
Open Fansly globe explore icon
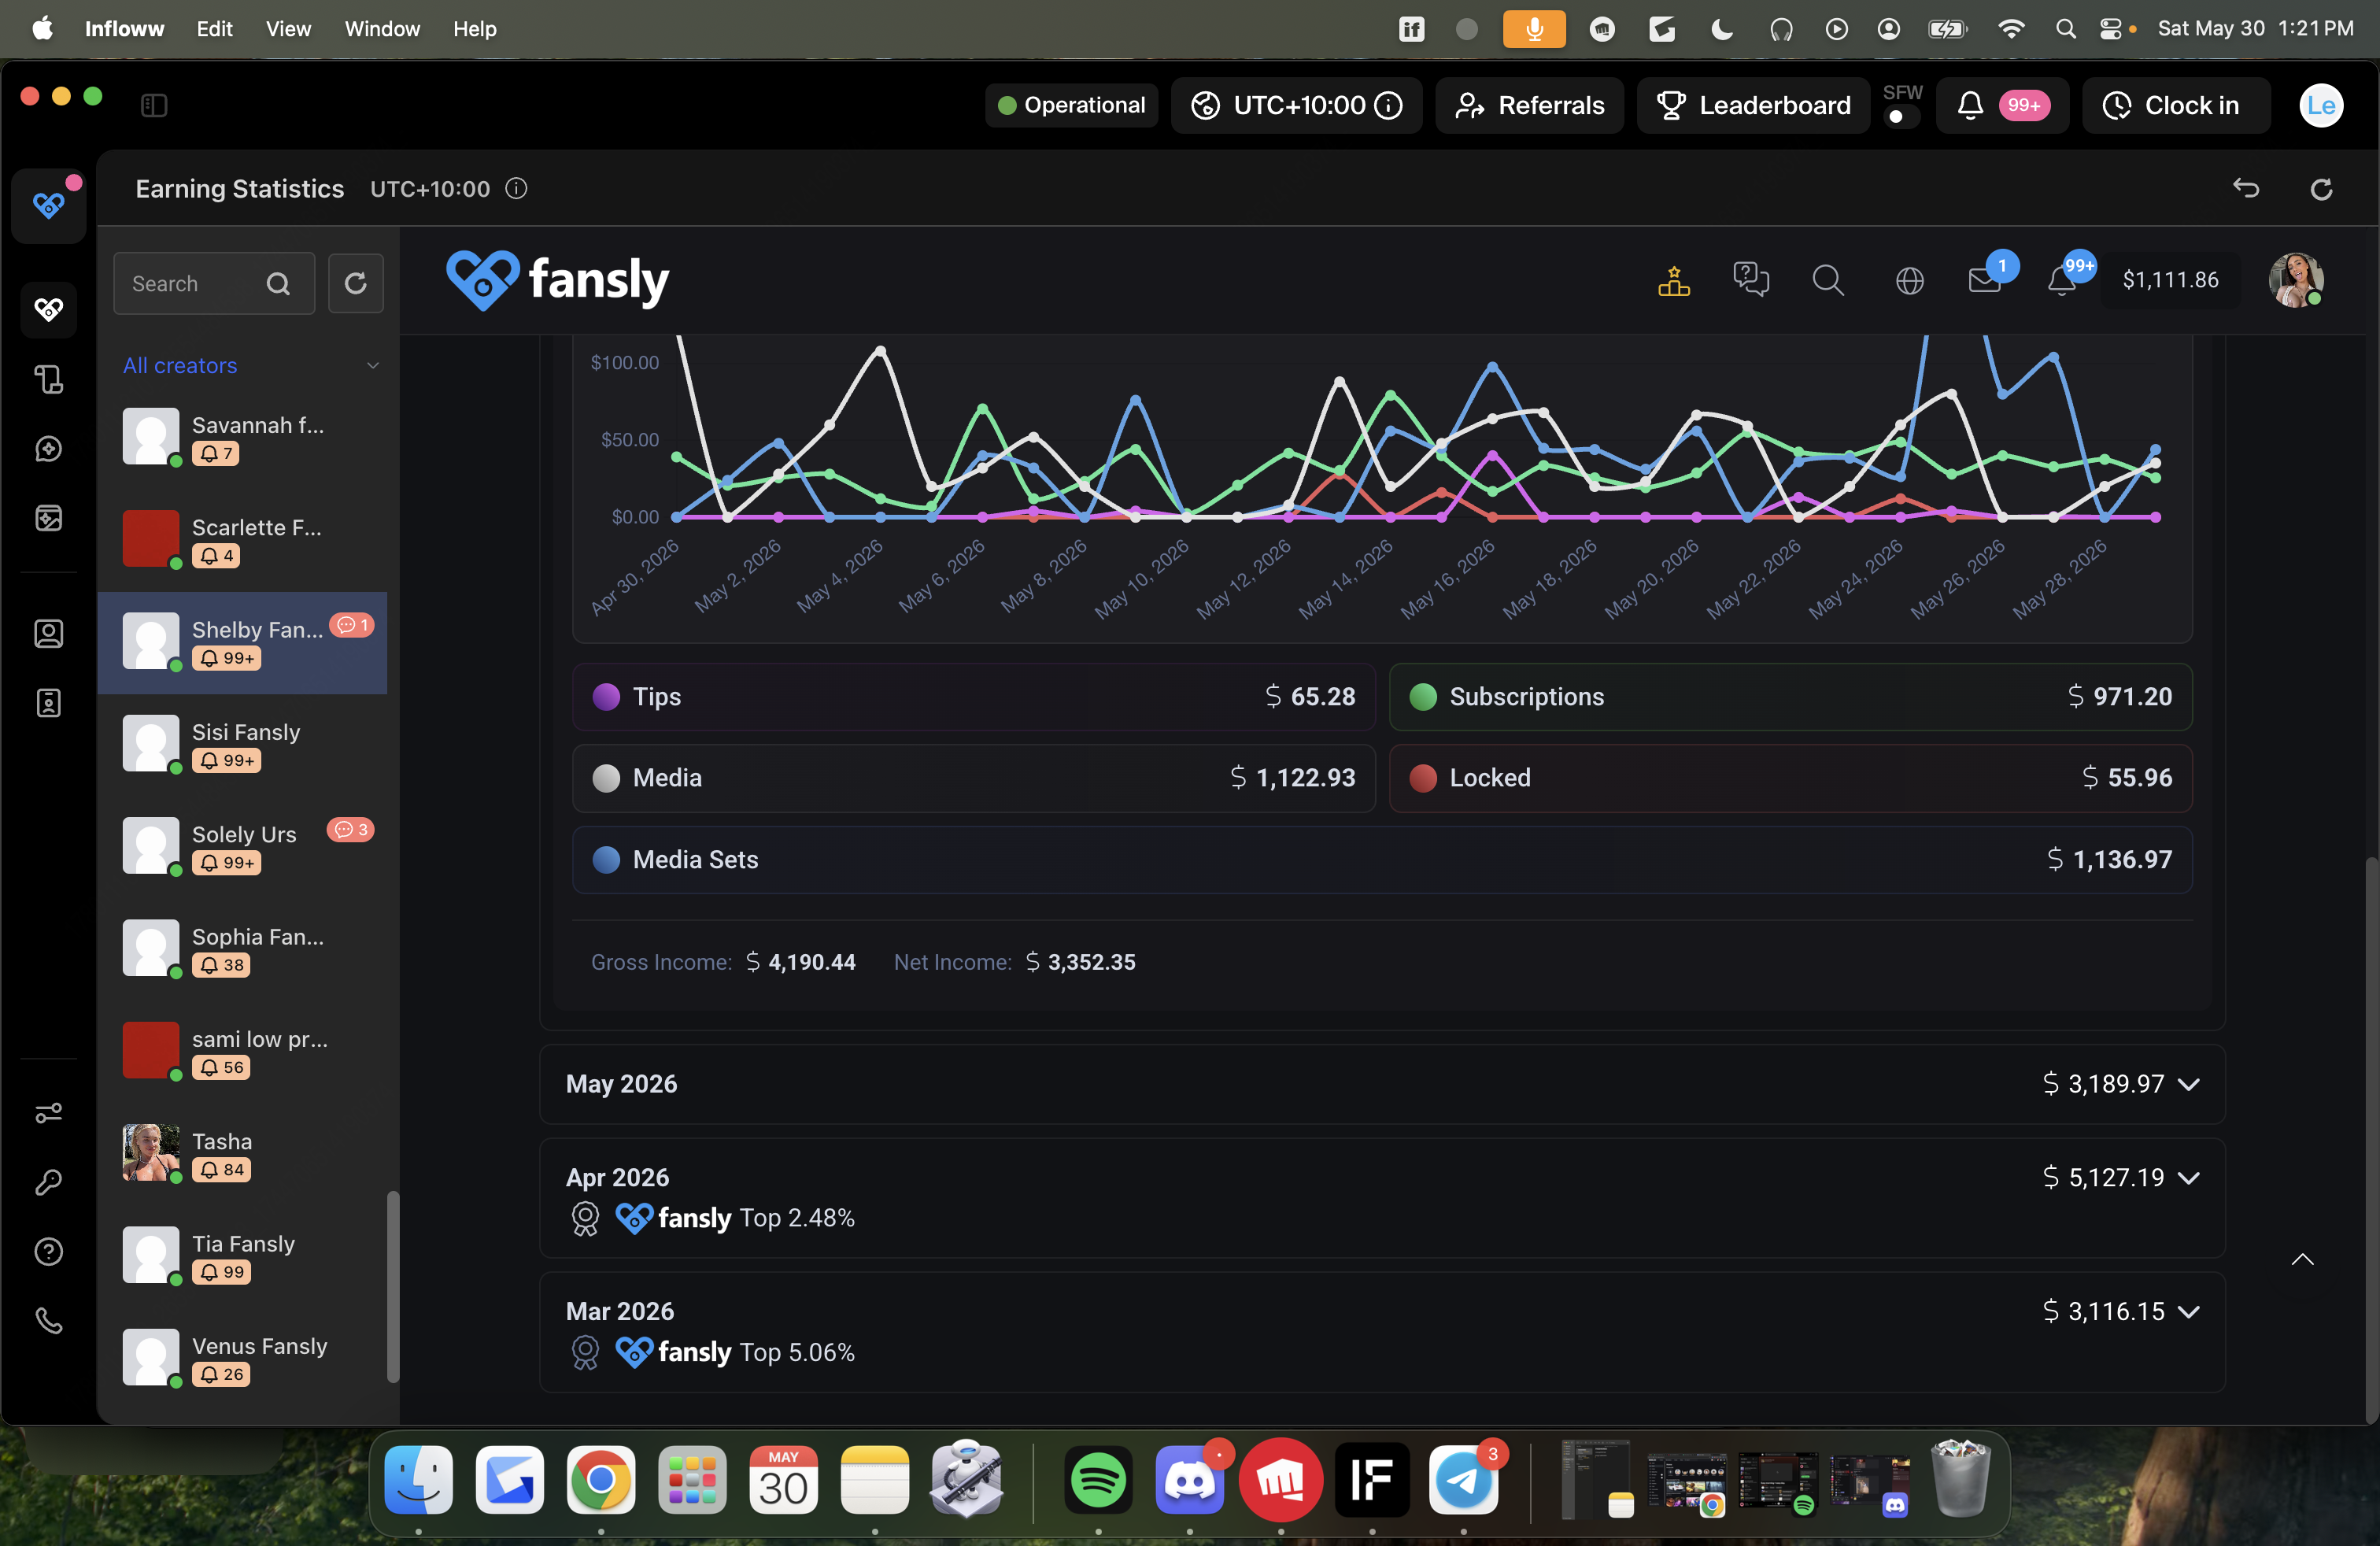pos(1909,281)
